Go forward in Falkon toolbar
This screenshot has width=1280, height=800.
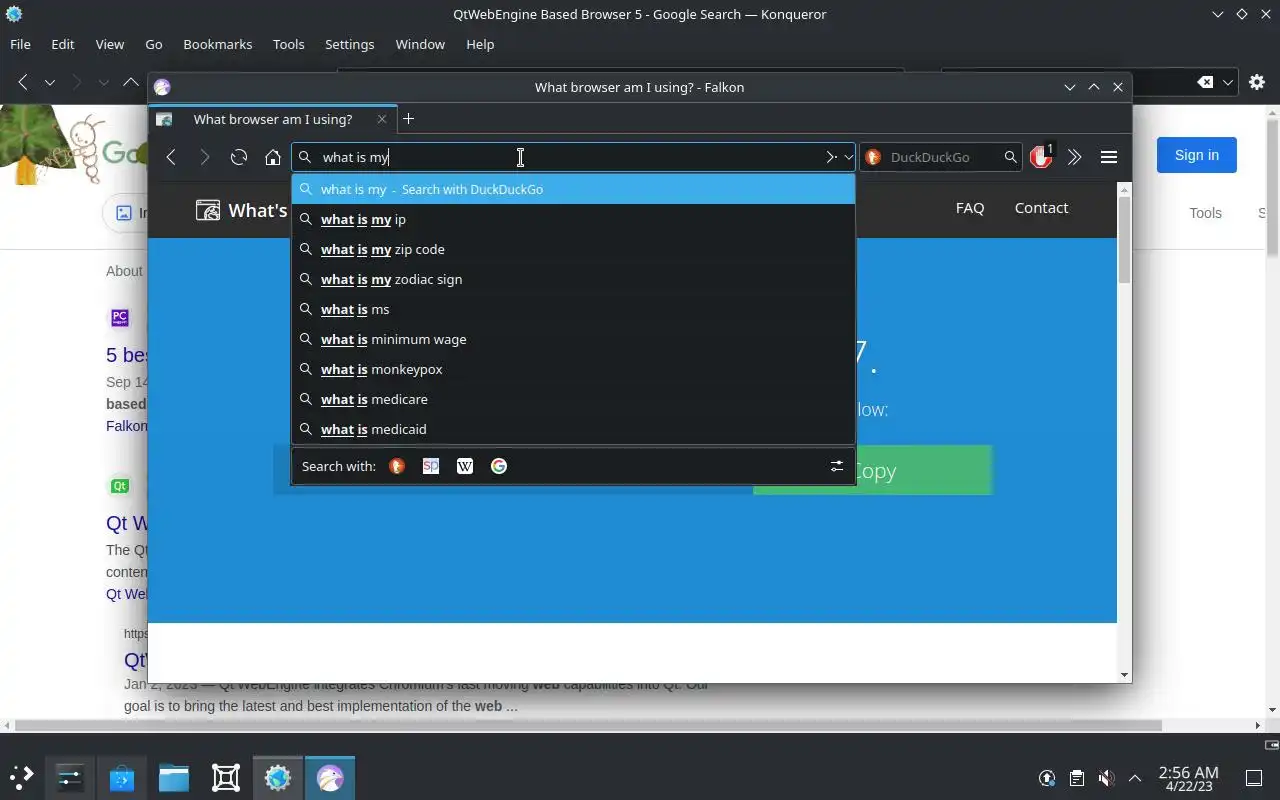pyautogui.click(x=205, y=157)
